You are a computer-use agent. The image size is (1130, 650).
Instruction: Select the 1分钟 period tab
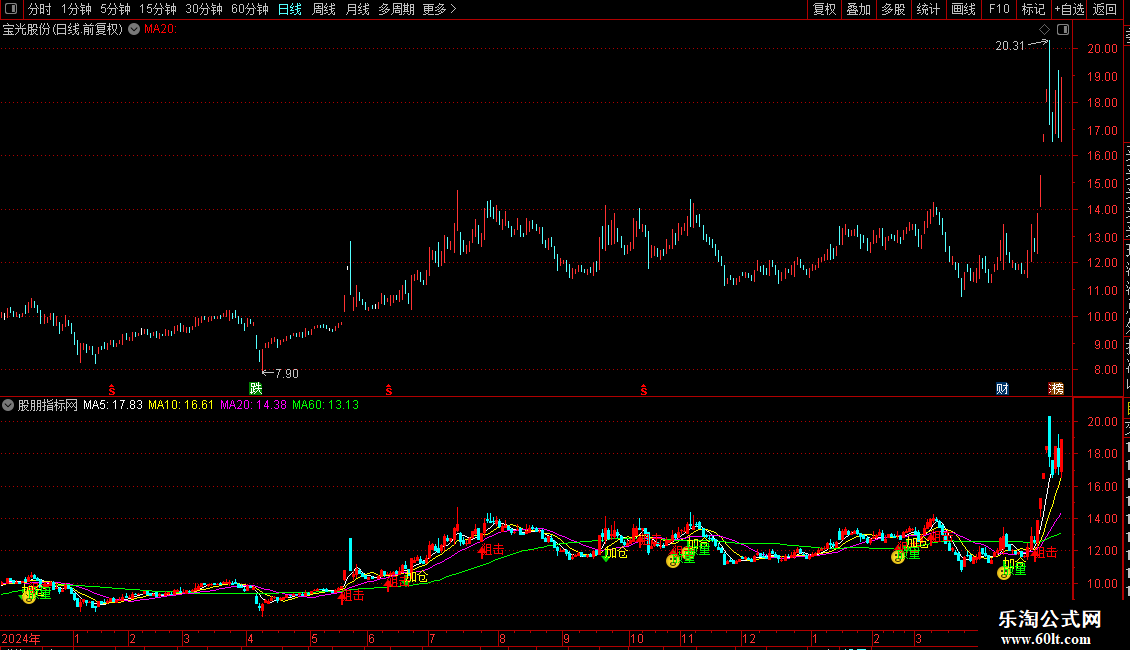[x=76, y=9]
